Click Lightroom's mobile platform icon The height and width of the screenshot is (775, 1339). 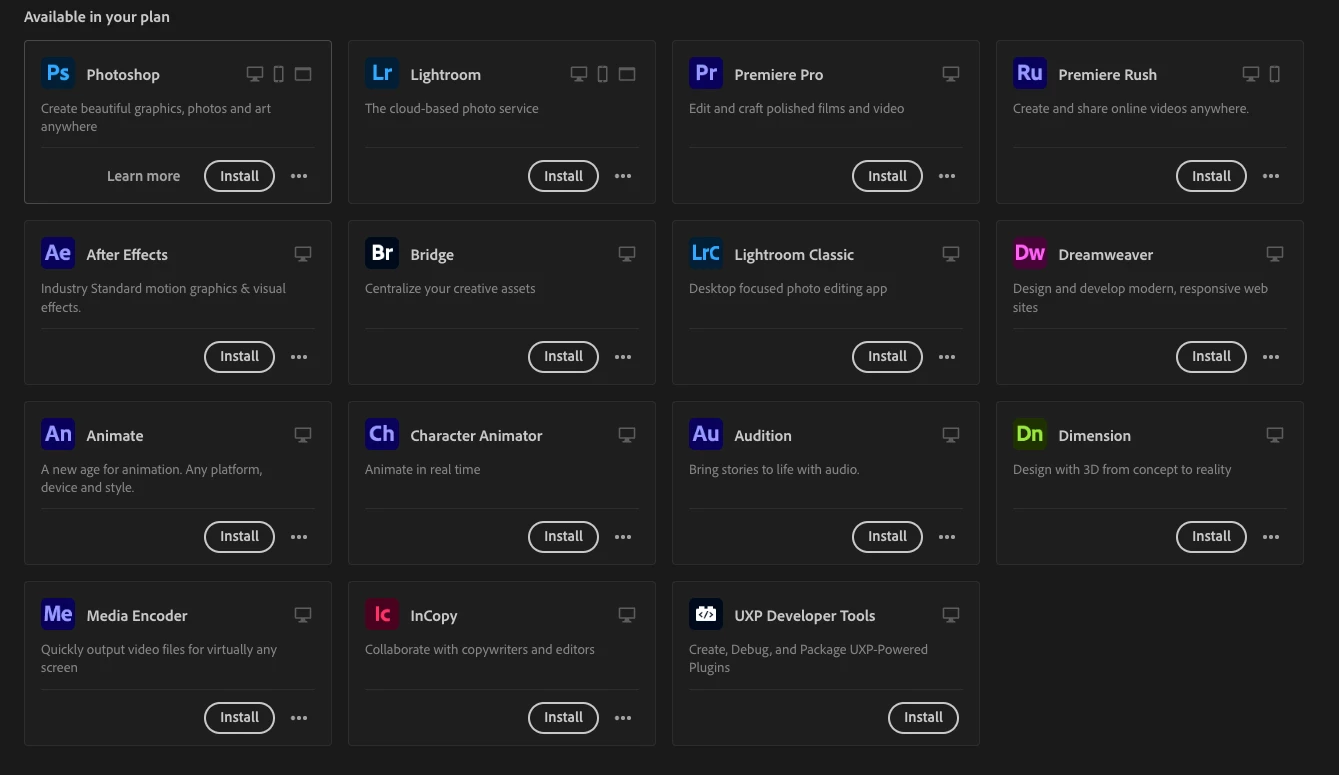point(603,74)
